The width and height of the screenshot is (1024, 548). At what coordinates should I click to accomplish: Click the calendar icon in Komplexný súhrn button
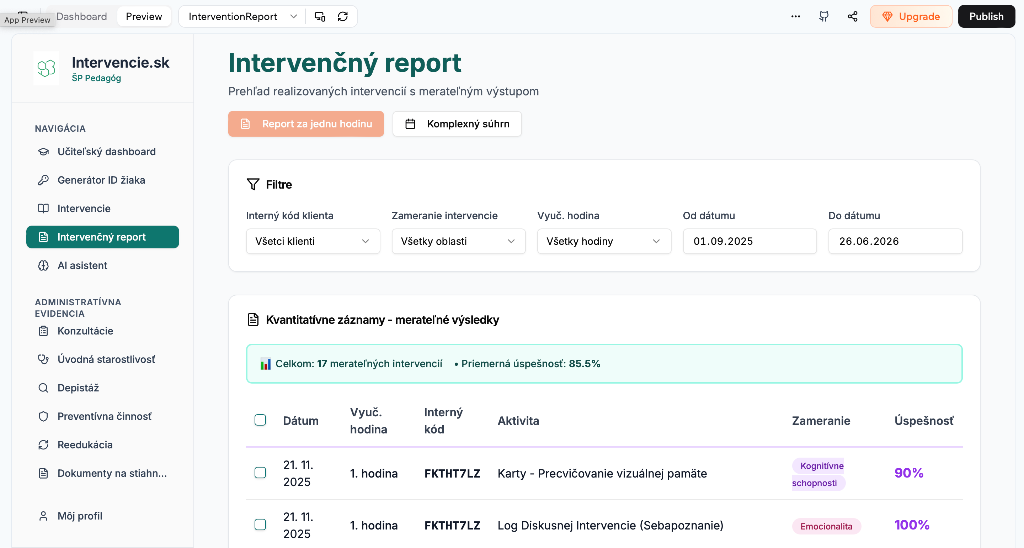[410, 124]
